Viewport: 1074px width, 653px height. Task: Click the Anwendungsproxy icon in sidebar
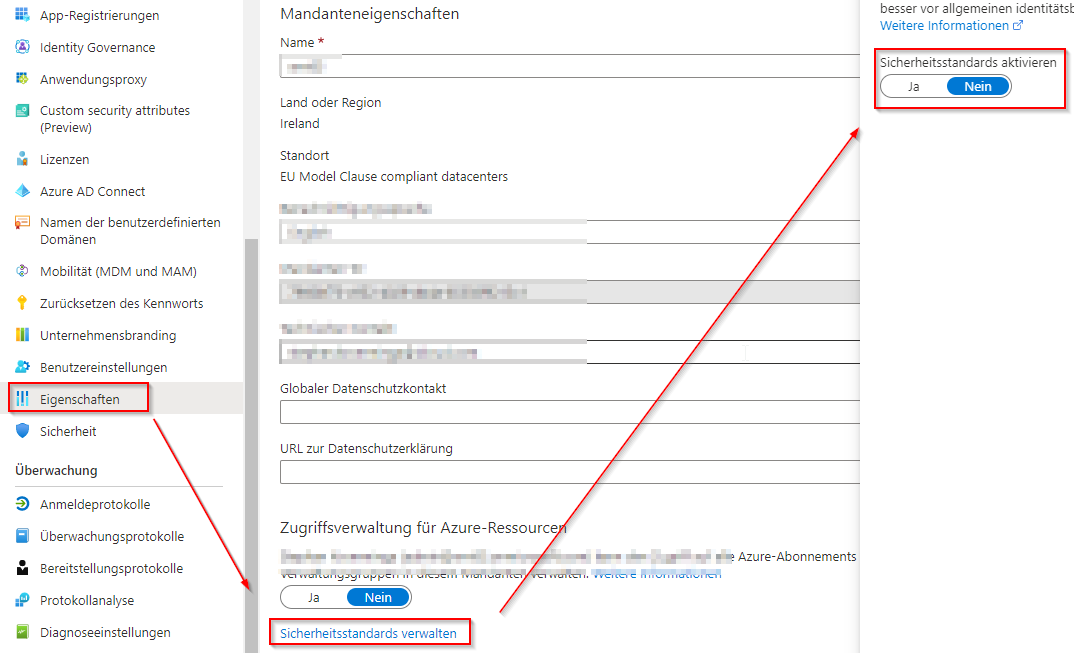click(22, 79)
